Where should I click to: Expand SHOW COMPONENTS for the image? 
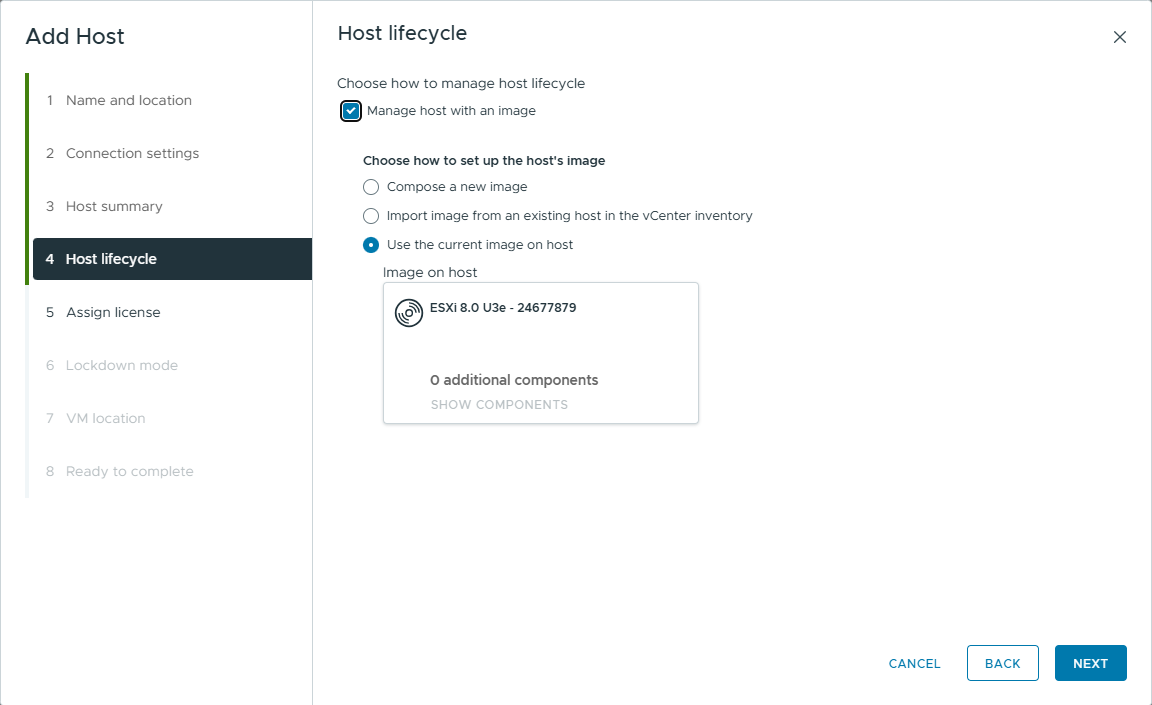pyautogui.click(x=499, y=404)
